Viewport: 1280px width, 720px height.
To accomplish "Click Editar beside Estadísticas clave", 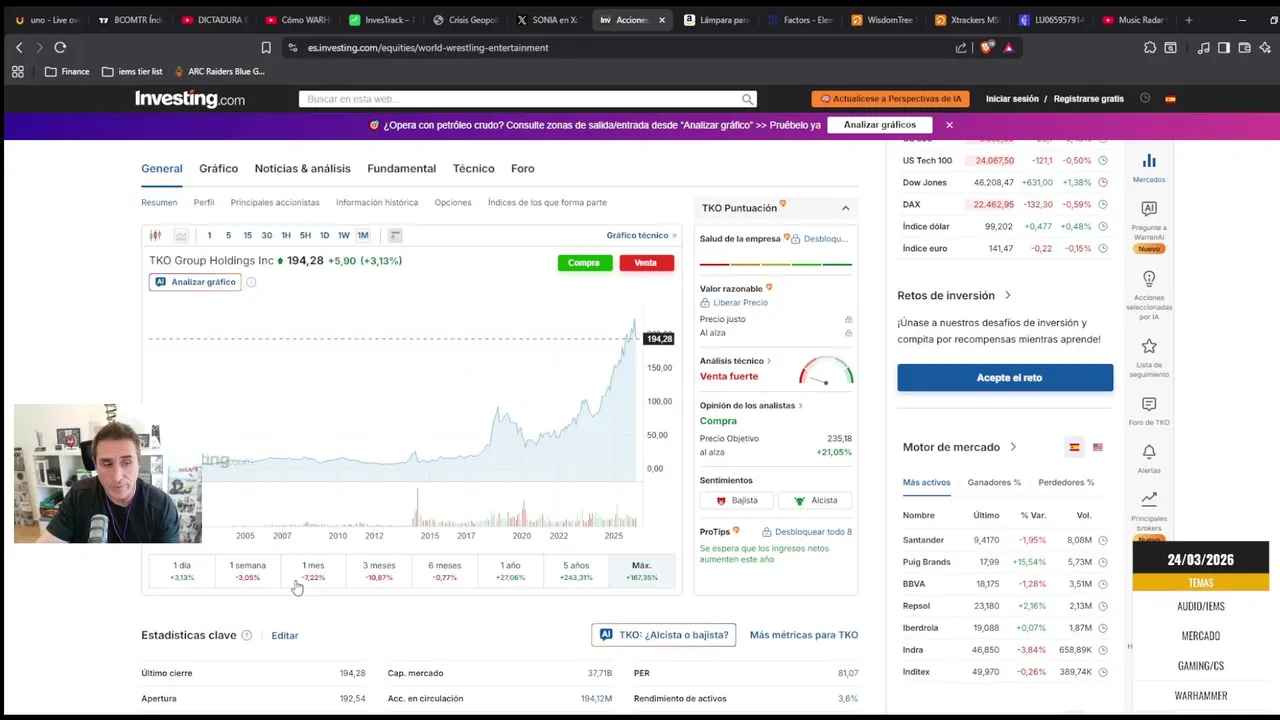I will pyautogui.click(x=285, y=635).
